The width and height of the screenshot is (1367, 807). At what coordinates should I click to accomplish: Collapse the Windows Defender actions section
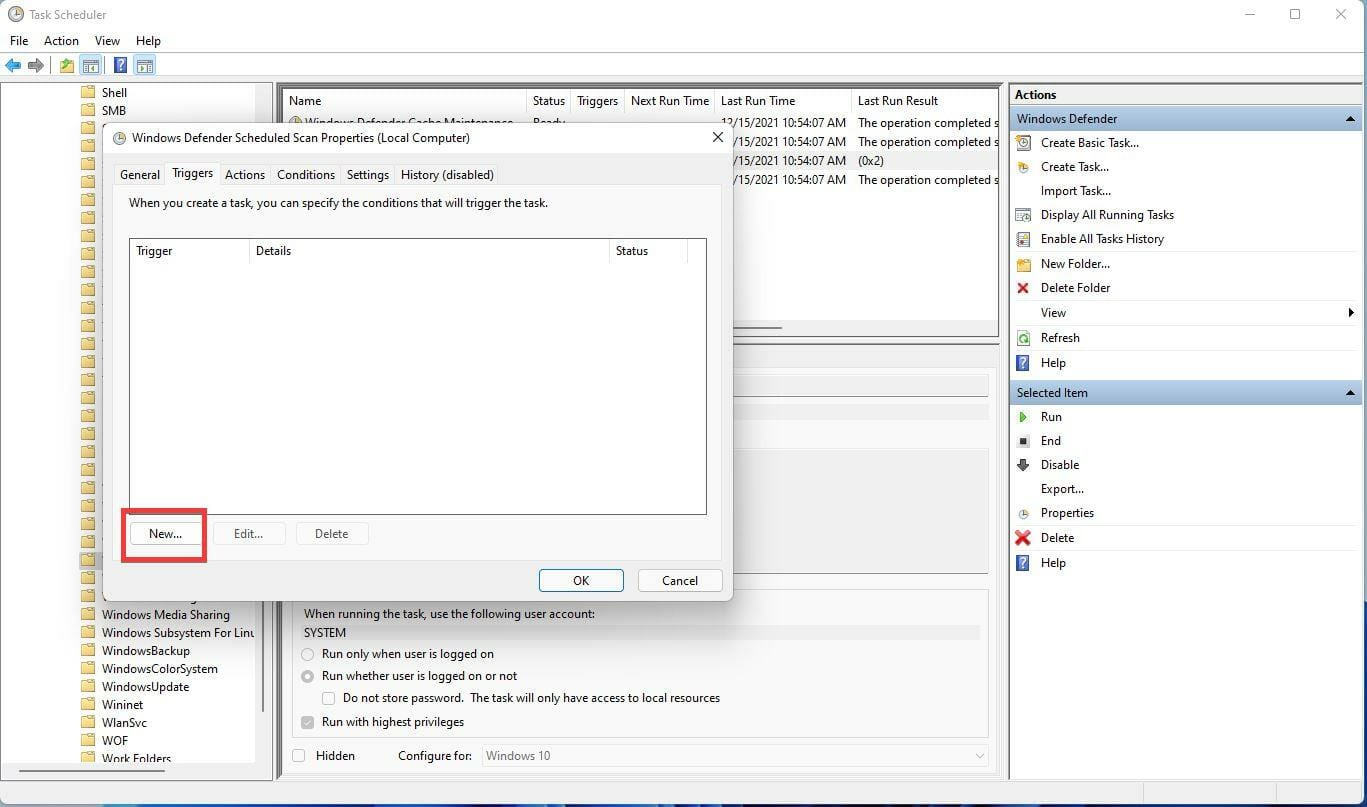(x=1351, y=119)
